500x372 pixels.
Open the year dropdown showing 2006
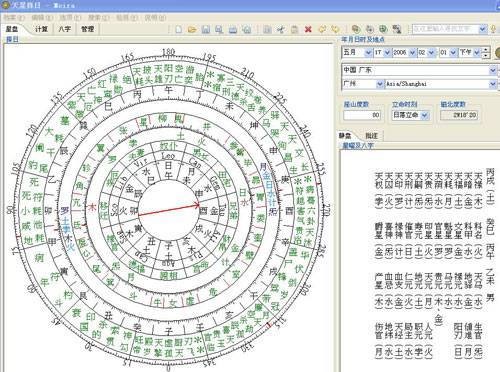click(x=412, y=53)
